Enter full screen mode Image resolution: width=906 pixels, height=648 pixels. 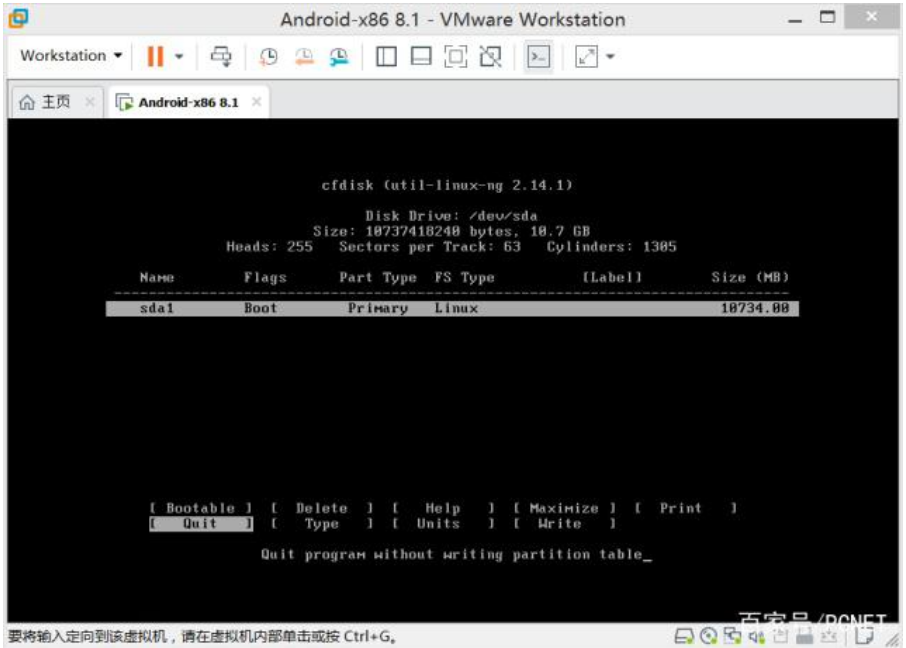click(455, 56)
